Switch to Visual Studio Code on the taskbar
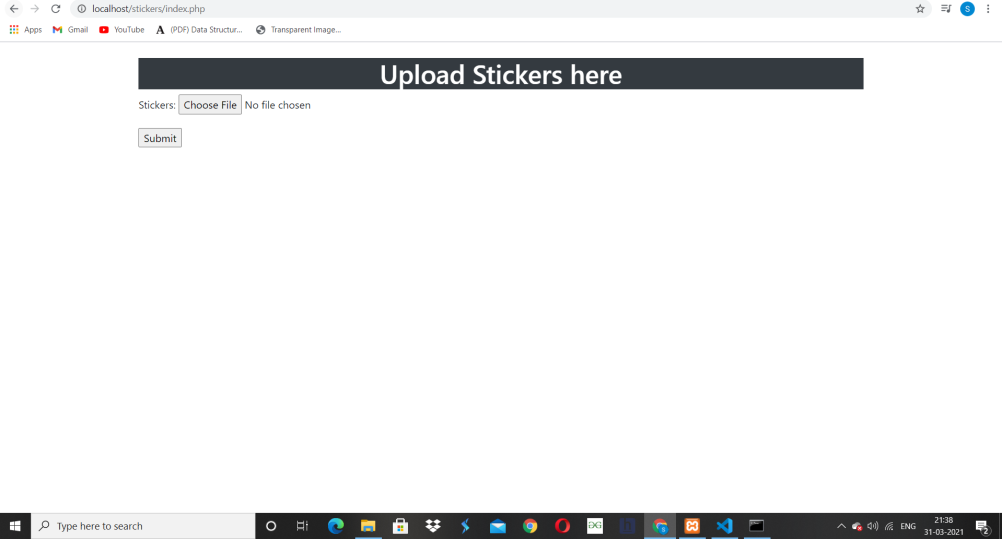Viewport: 1002px width, 539px height. tap(724, 526)
